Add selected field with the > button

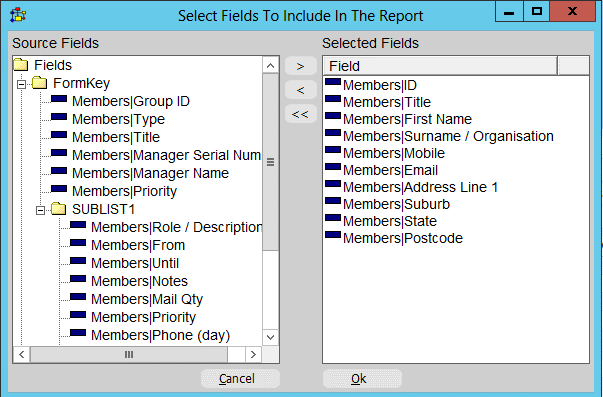tap(301, 66)
